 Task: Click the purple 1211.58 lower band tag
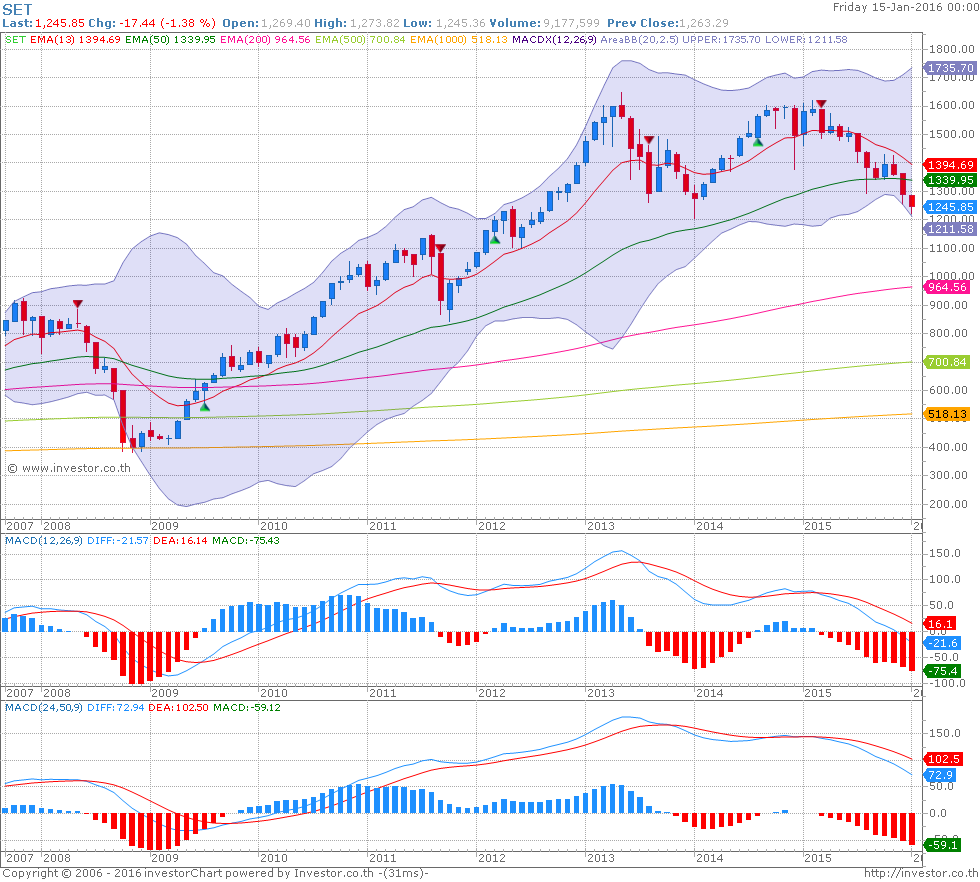pos(951,229)
